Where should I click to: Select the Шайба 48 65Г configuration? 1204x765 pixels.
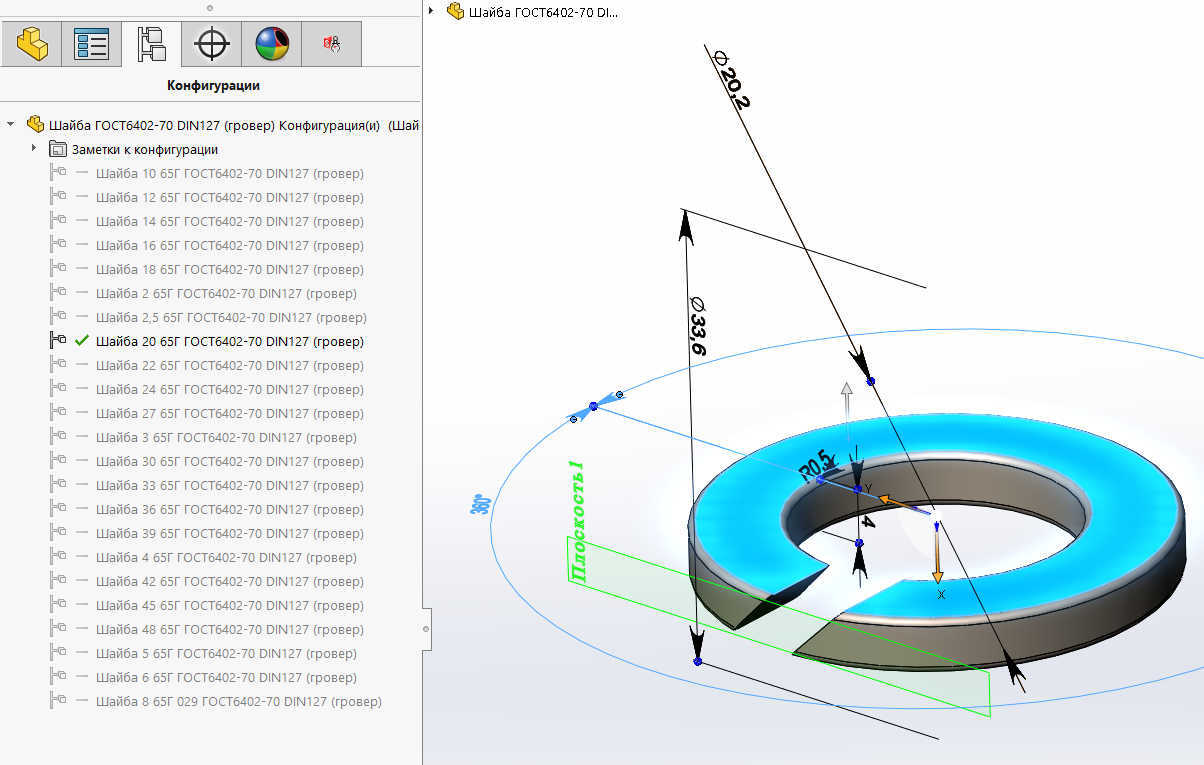[229, 630]
